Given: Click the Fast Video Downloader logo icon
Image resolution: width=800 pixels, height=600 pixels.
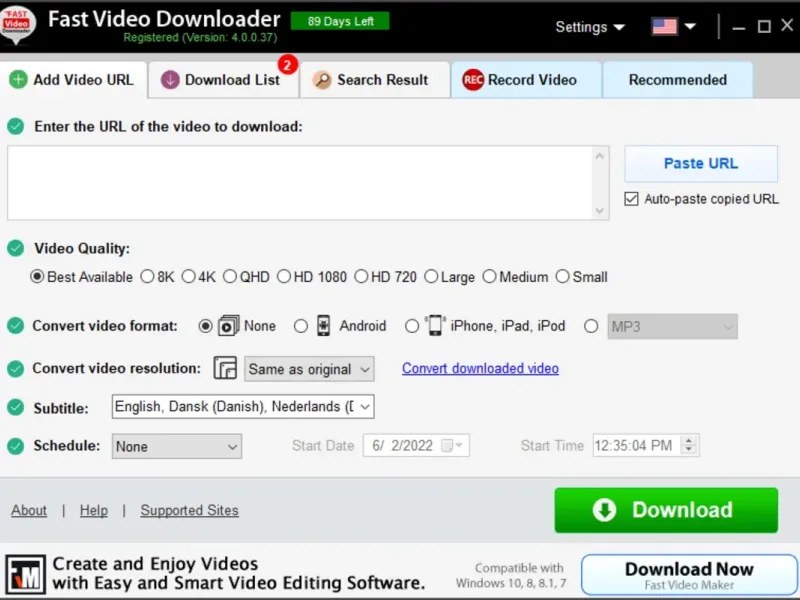Looking at the screenshot, I should 17,24.
